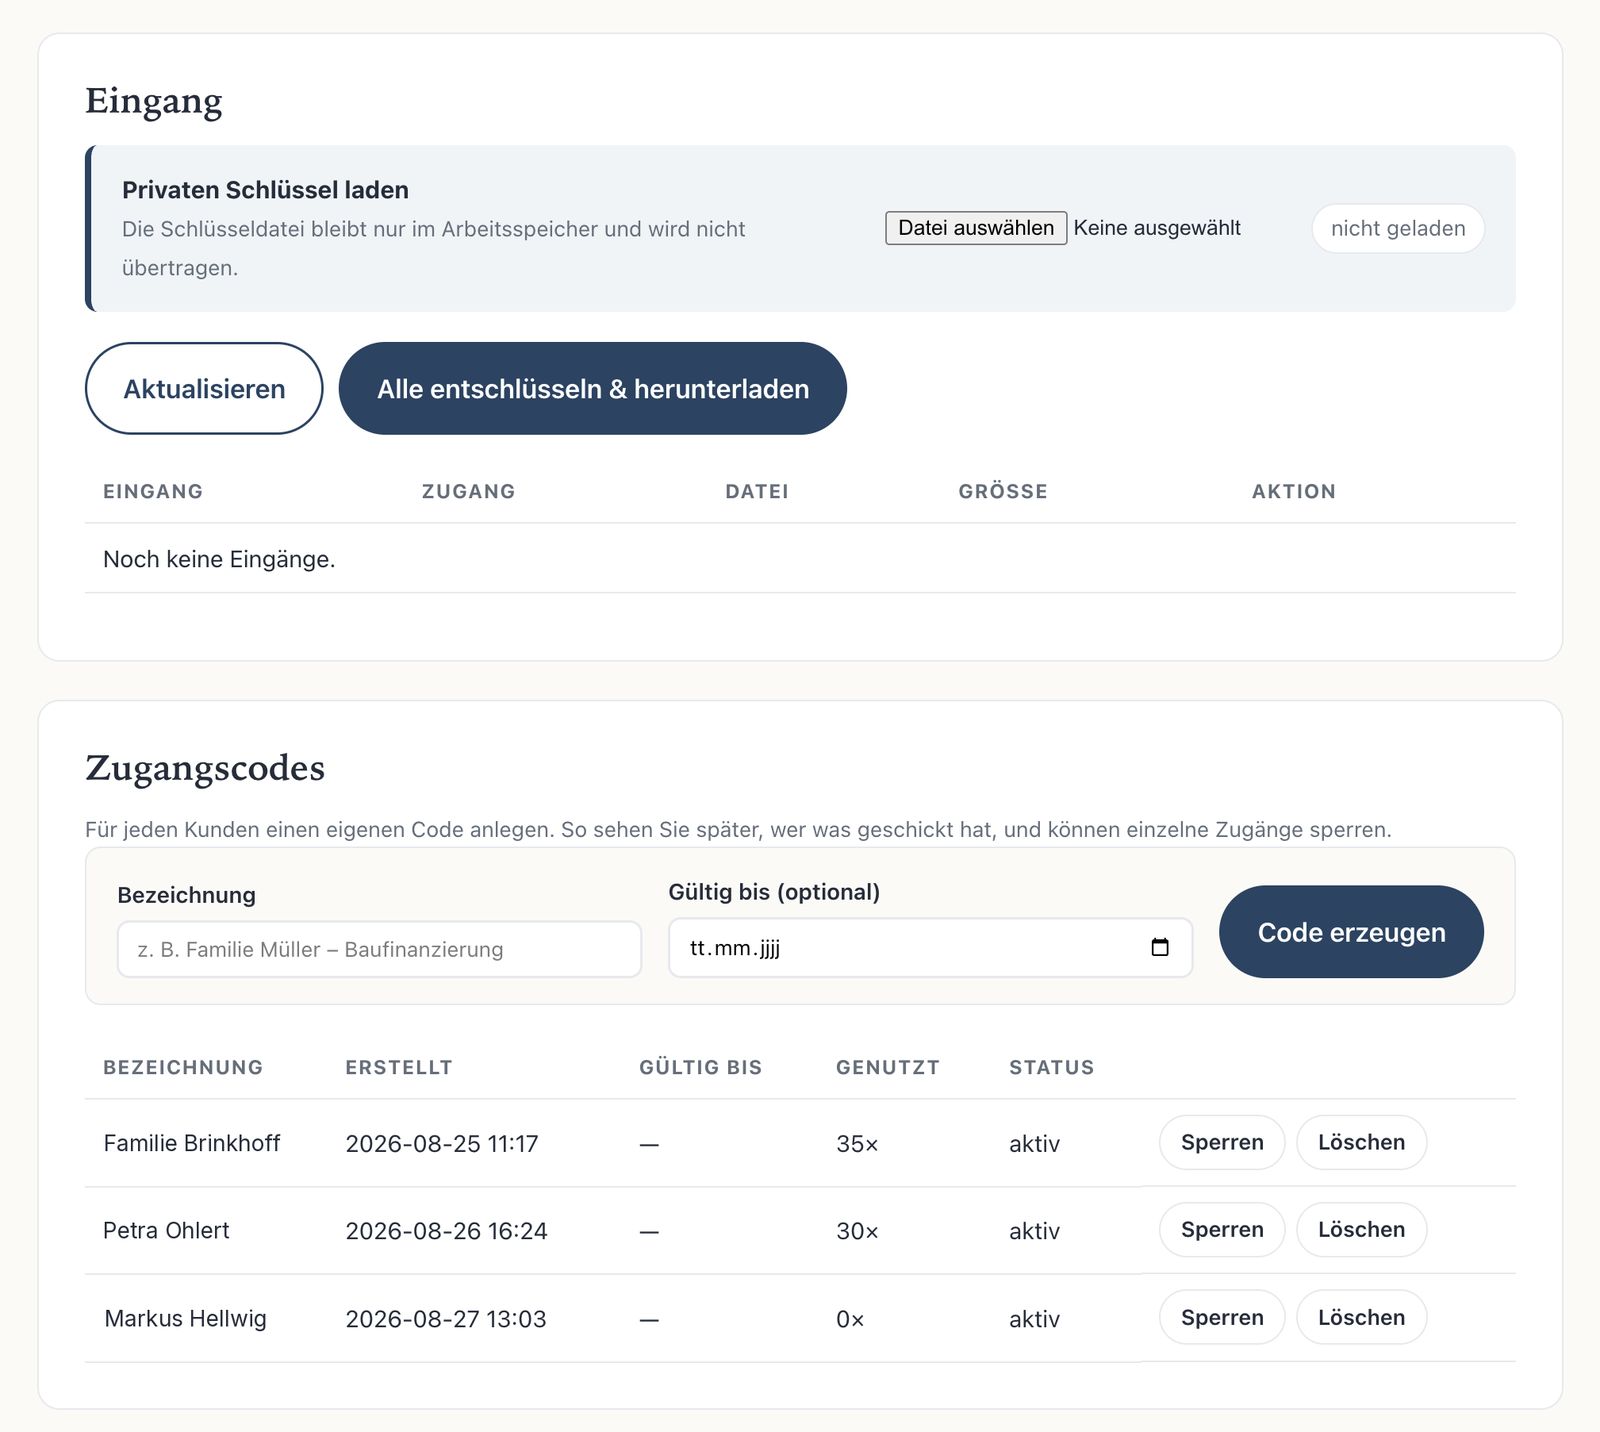Select the 'Petra Ohlert' name cell
This screenshot has height=1432, width=1600.
pos(166,1230)
